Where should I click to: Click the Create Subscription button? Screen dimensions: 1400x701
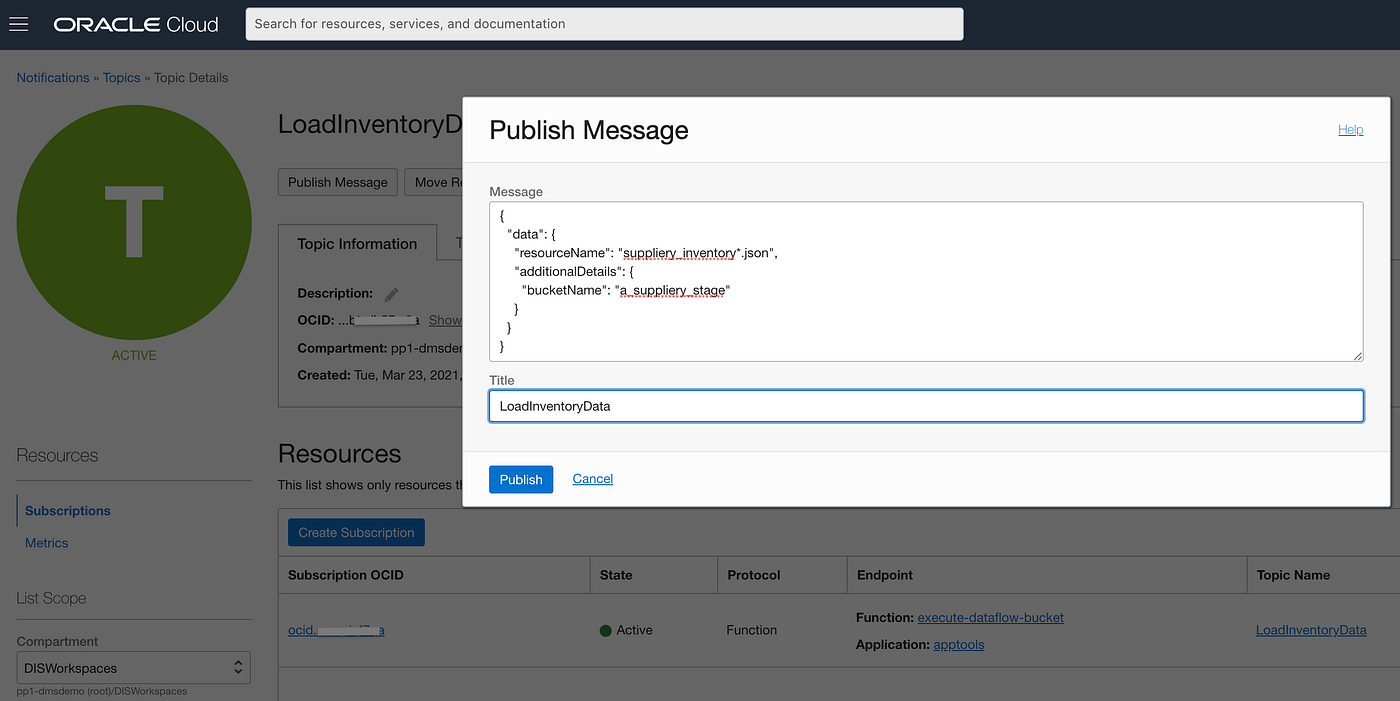[x=356, y=532]
